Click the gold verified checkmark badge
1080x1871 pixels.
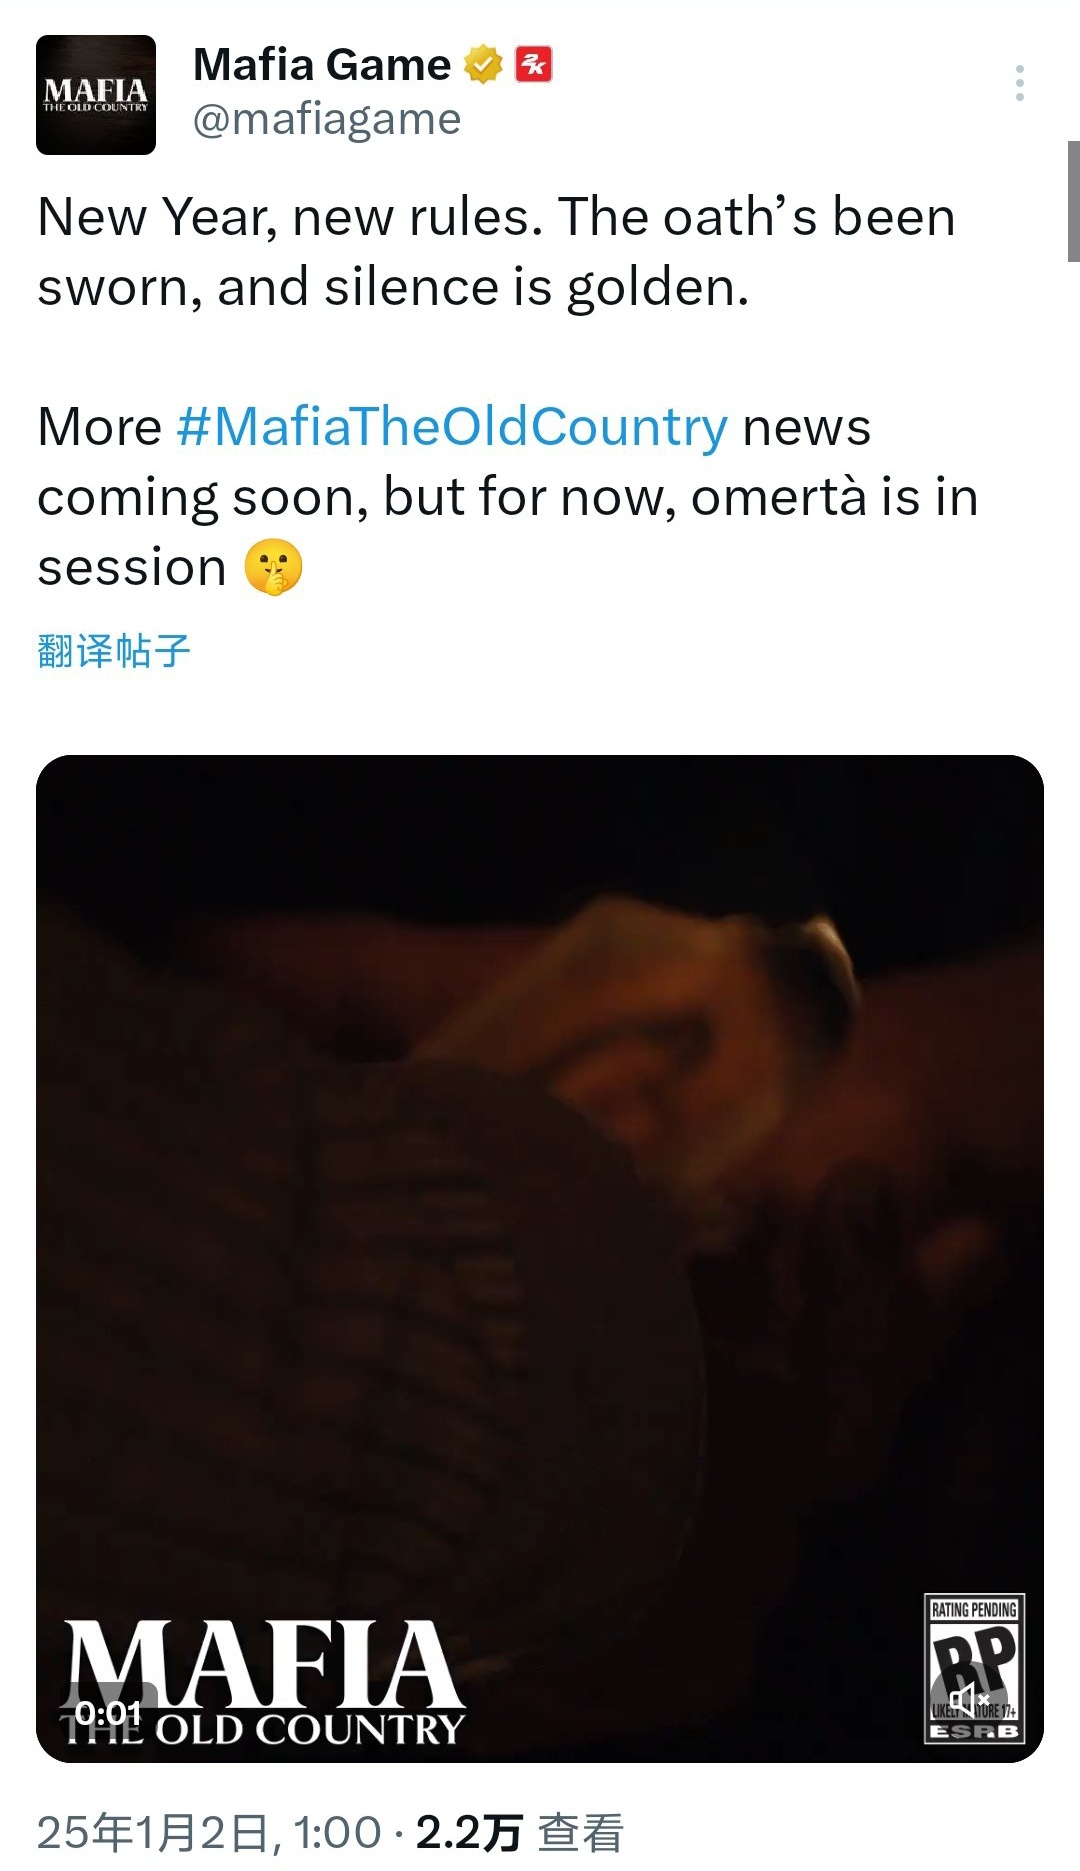[x=483, y=65]
